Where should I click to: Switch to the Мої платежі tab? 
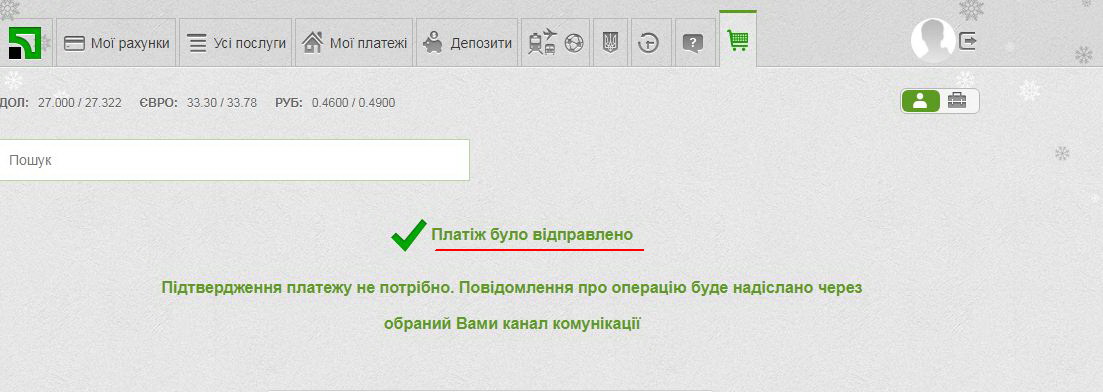[x=354, y=43]
